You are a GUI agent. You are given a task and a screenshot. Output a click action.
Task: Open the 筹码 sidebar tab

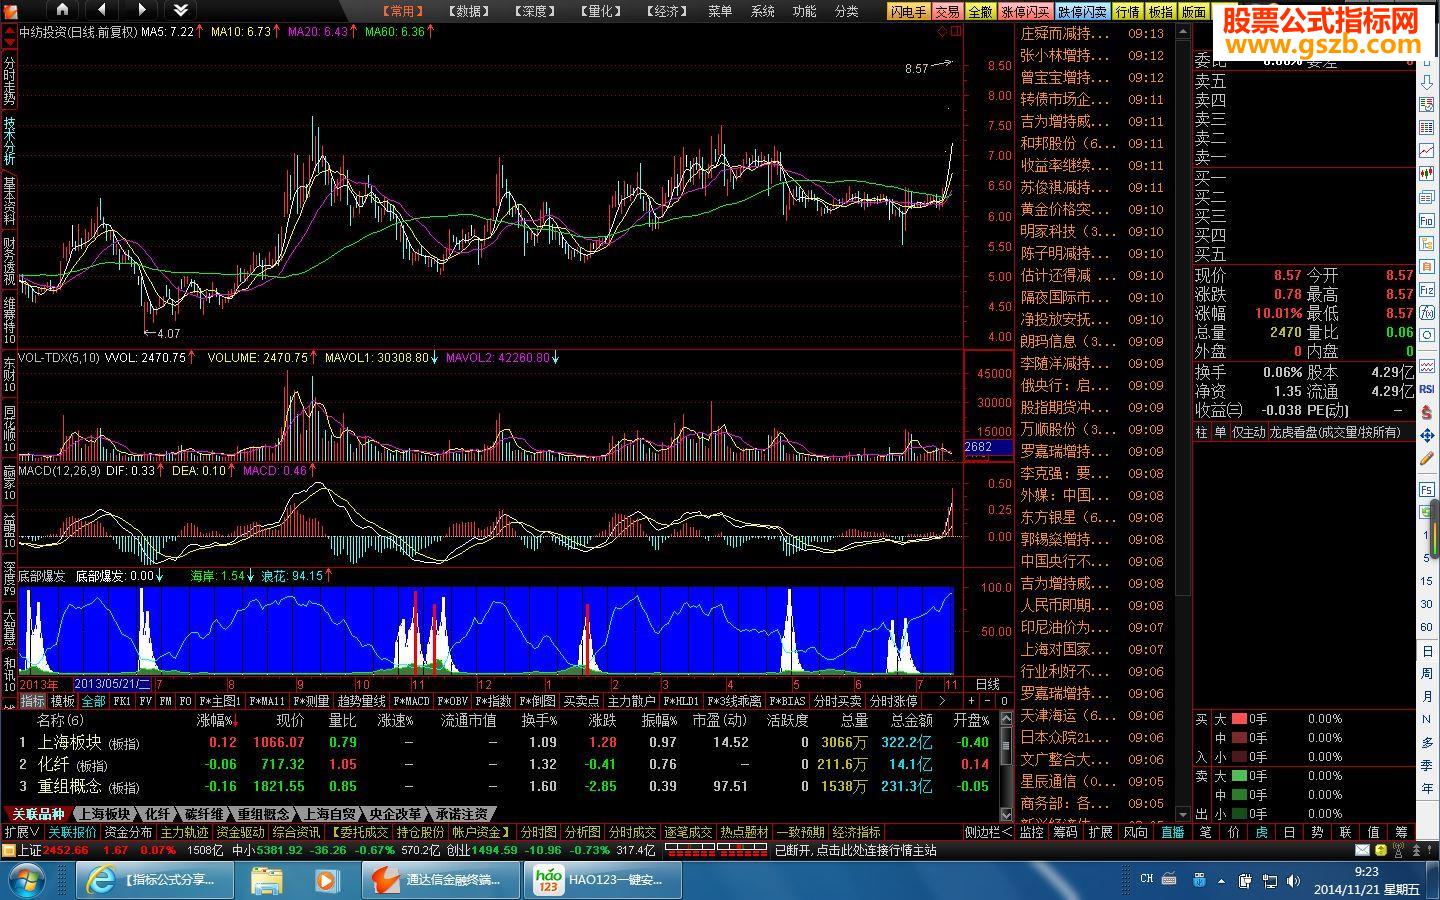(1066, 832)
